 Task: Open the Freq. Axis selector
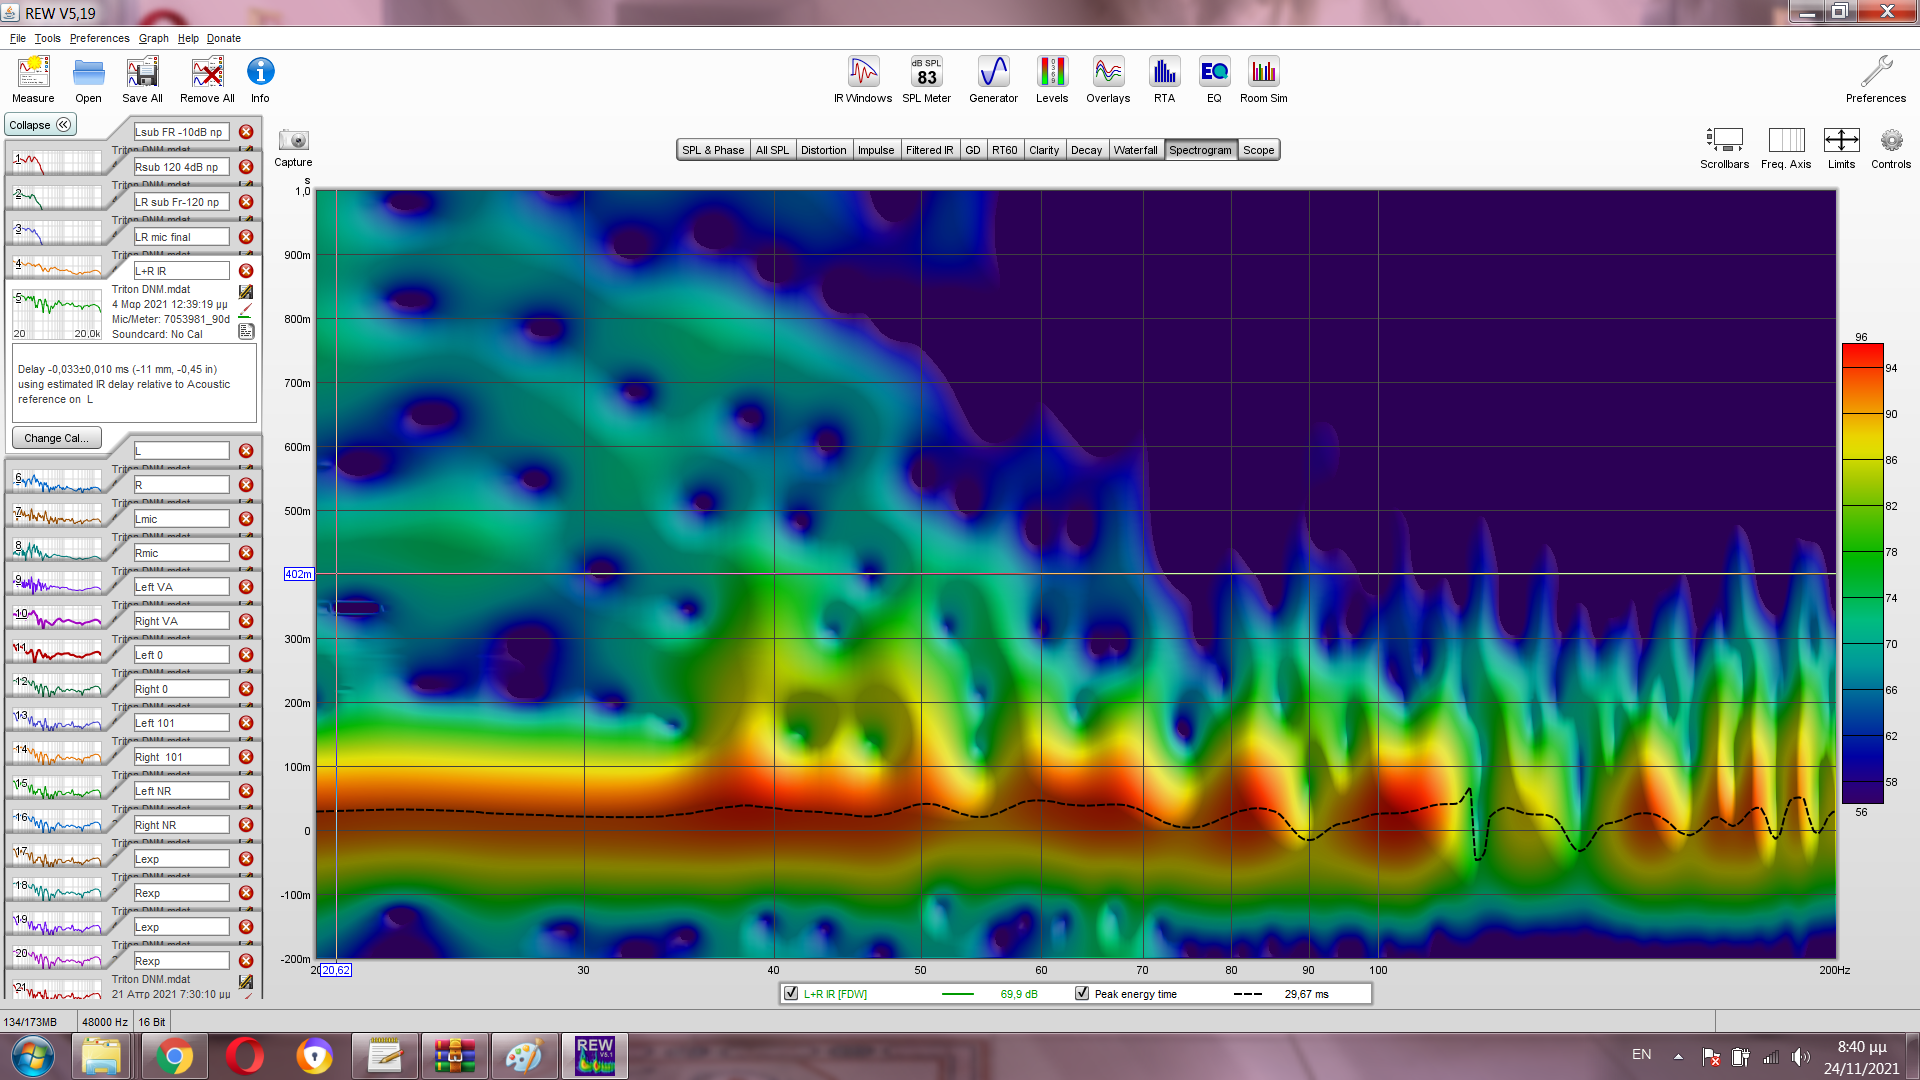1786,141
